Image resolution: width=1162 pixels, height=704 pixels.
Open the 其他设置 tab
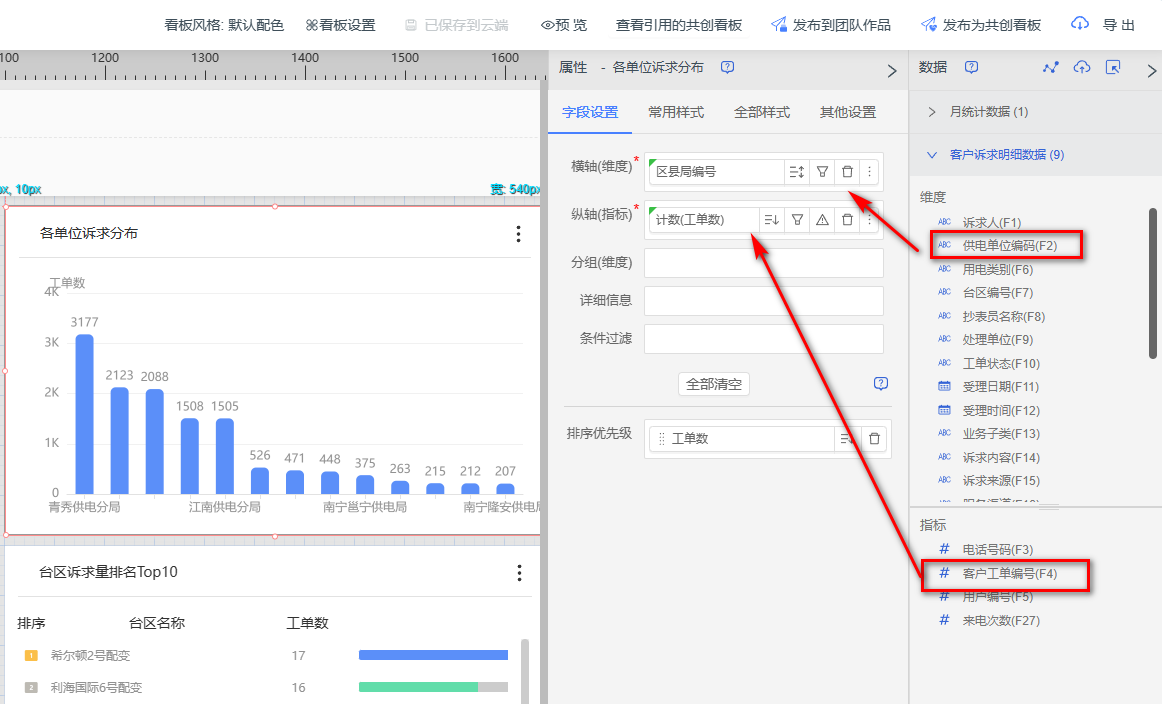click(x=847, y=112)
